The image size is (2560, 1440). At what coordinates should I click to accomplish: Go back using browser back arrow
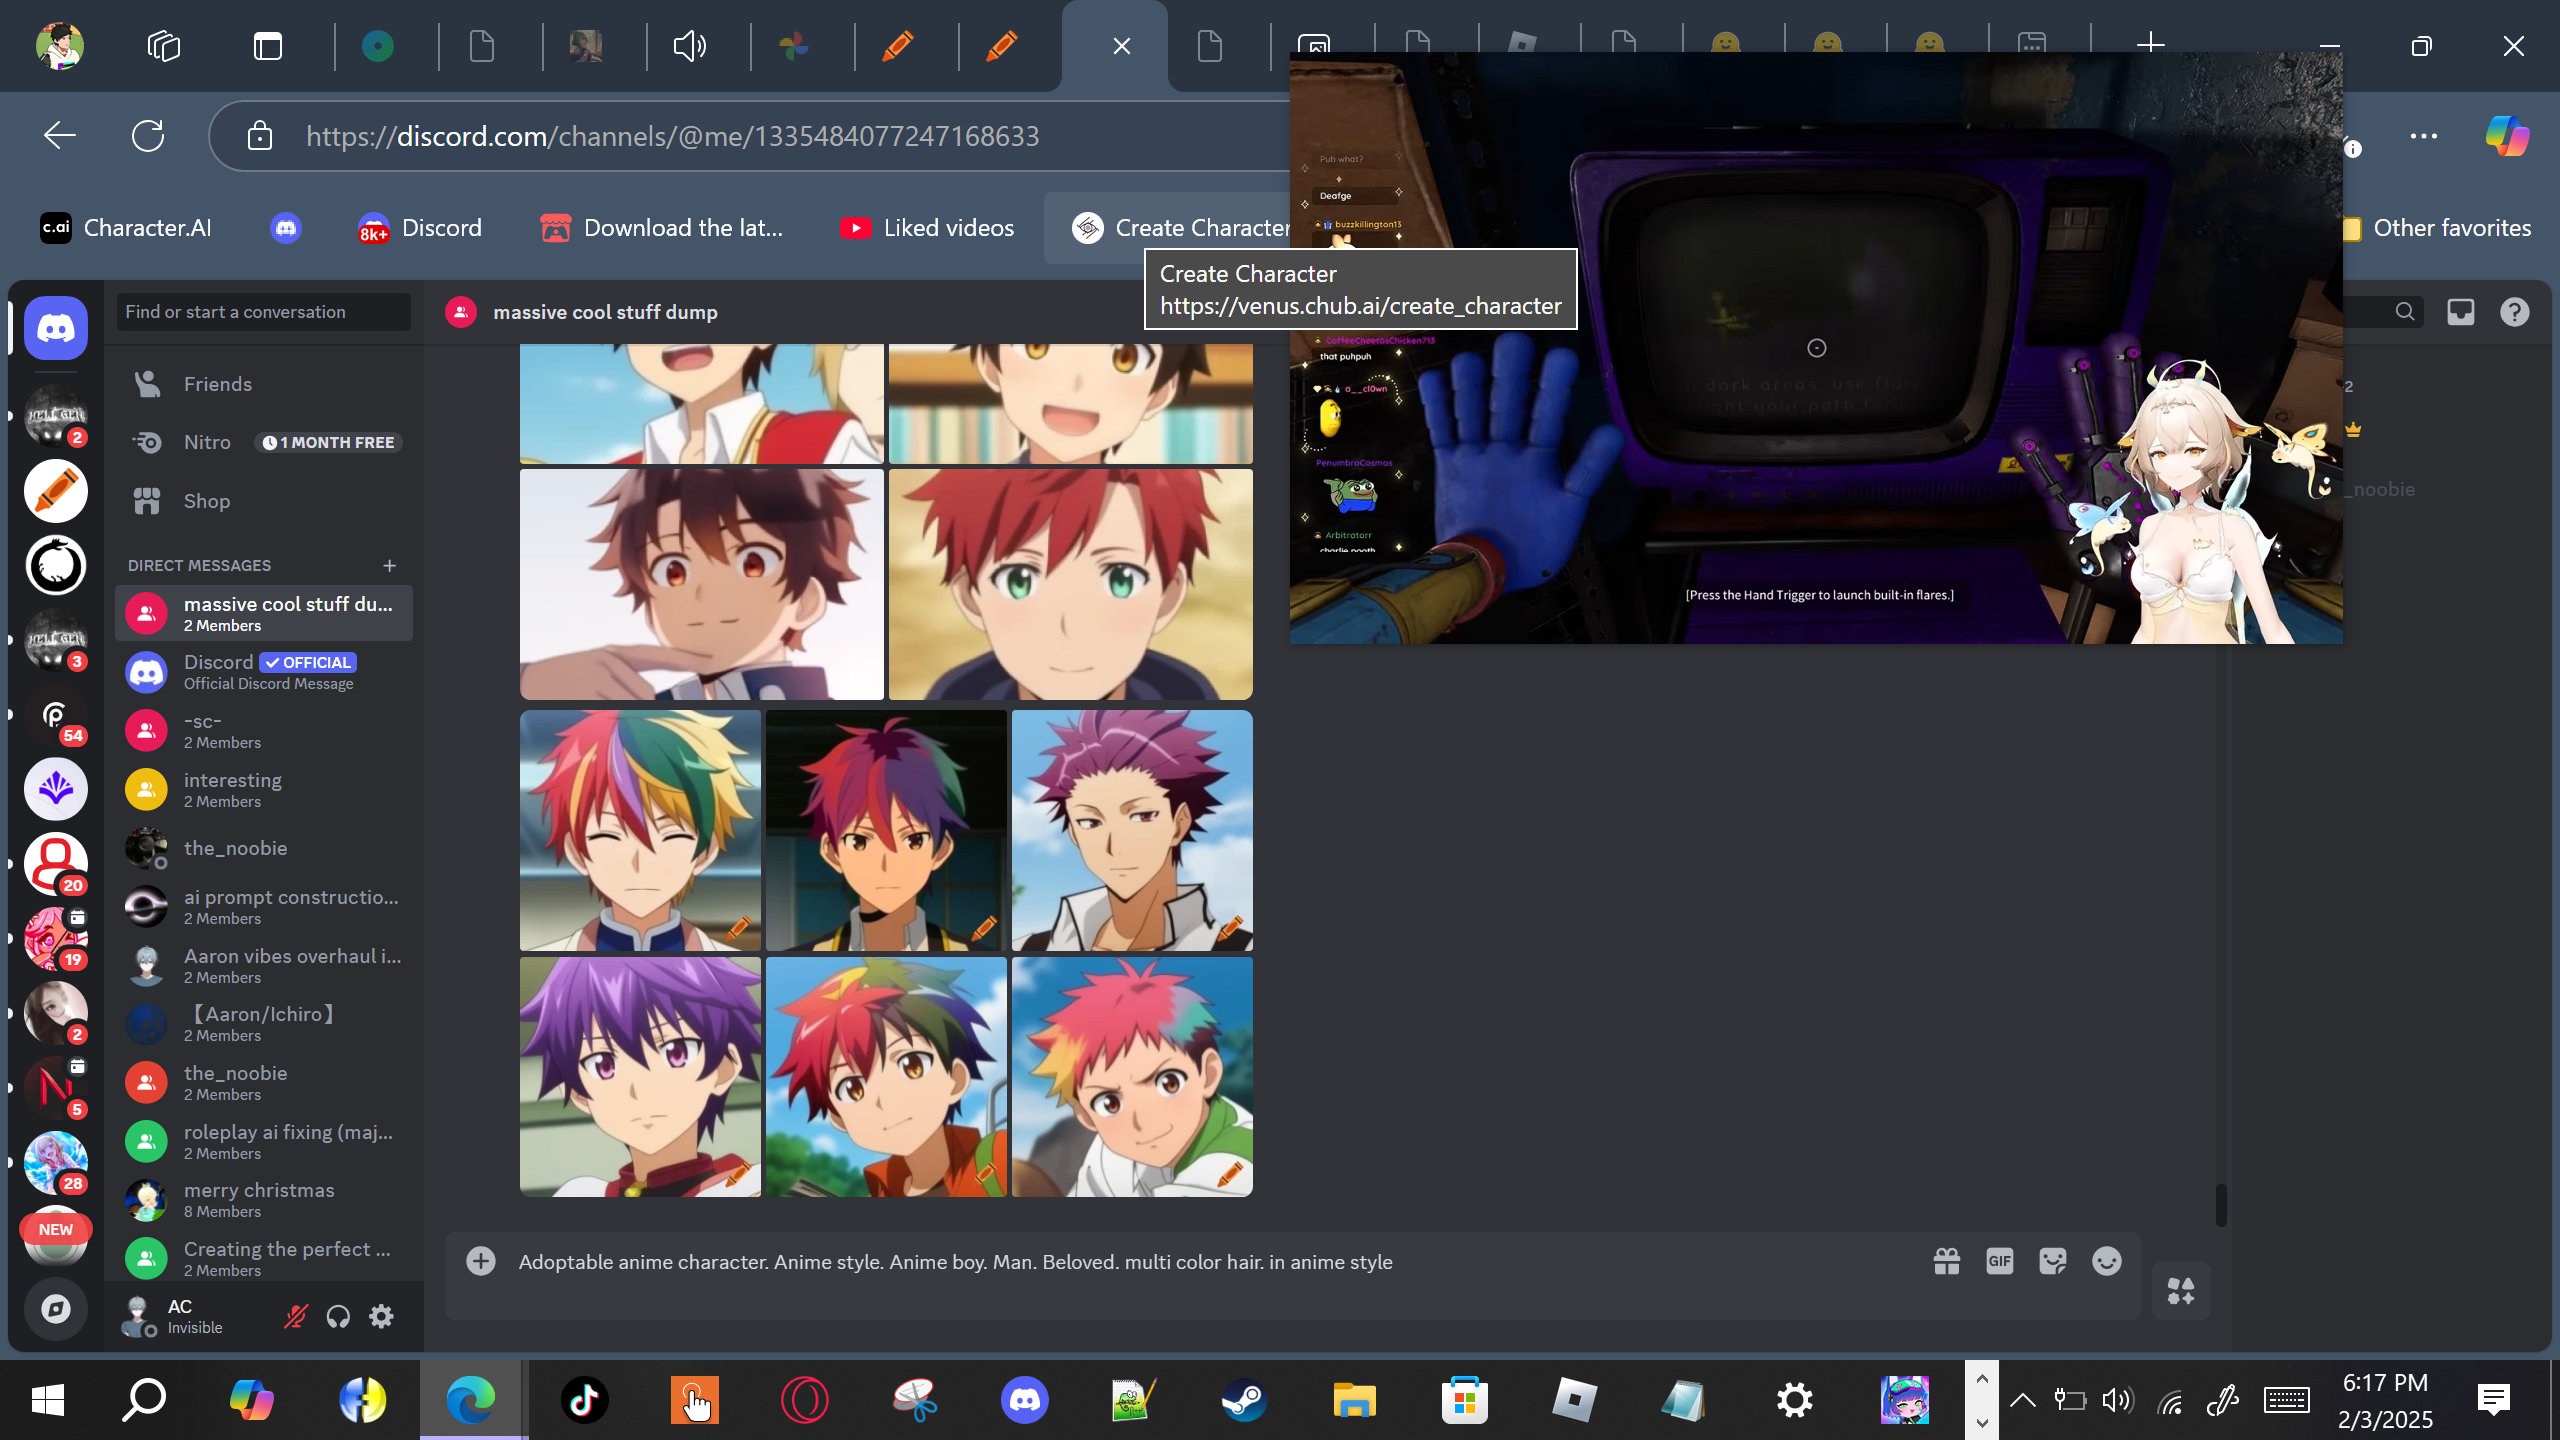[60, 135]
